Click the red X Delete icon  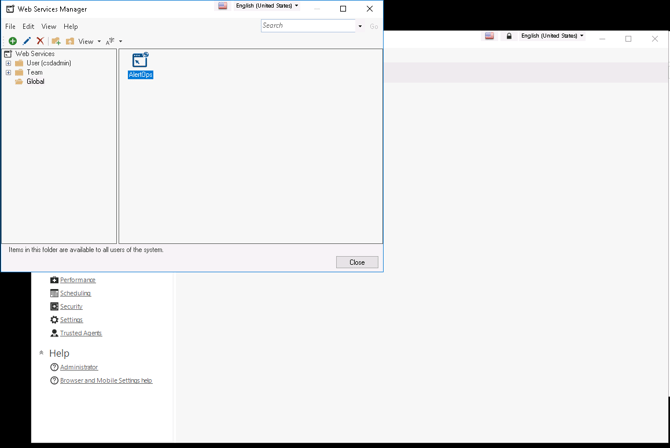[x=40, y=41]
